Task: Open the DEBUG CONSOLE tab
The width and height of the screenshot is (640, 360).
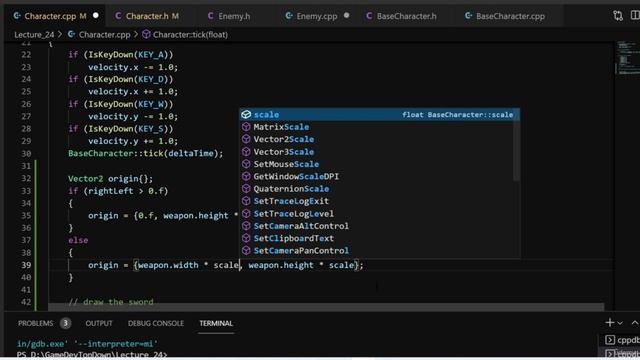Action: point(156,323)
